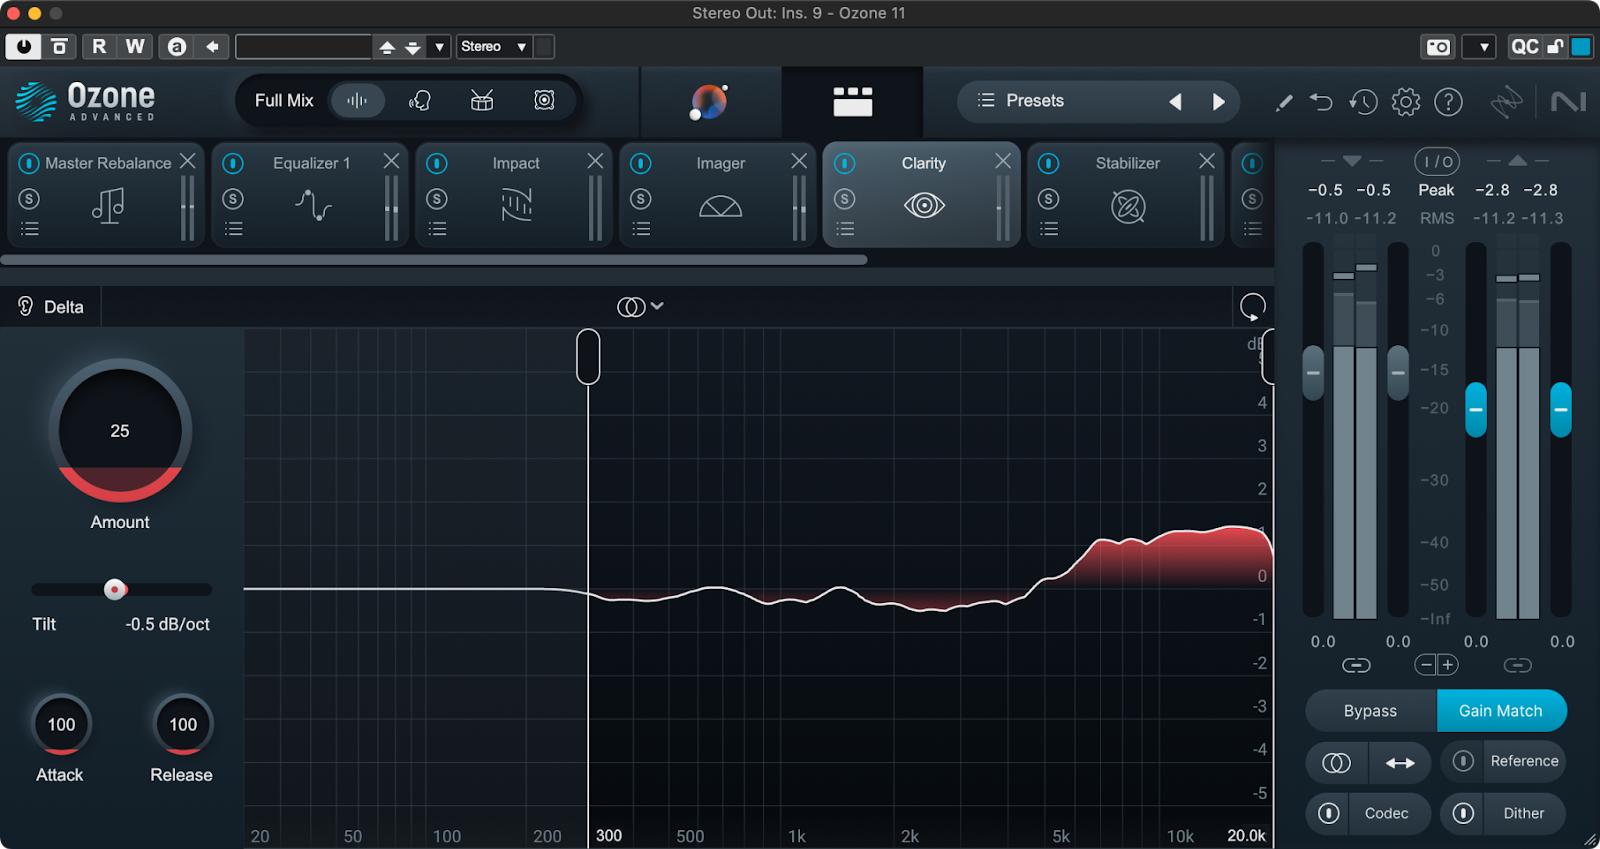1600x849 pixels.
Task: Toggle the Impact power button
Action: 437,163
